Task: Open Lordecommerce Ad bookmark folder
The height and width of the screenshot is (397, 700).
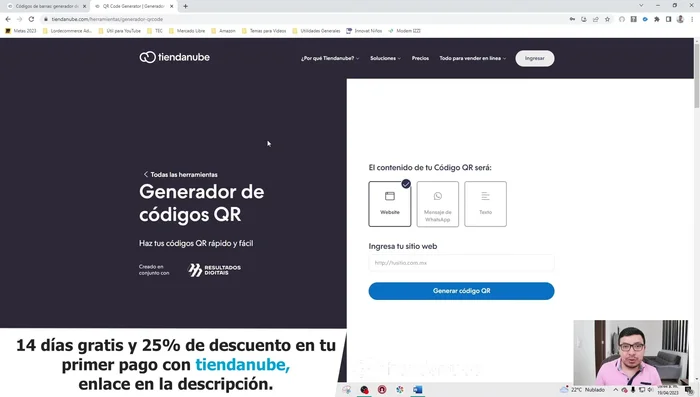Action: 67,31
